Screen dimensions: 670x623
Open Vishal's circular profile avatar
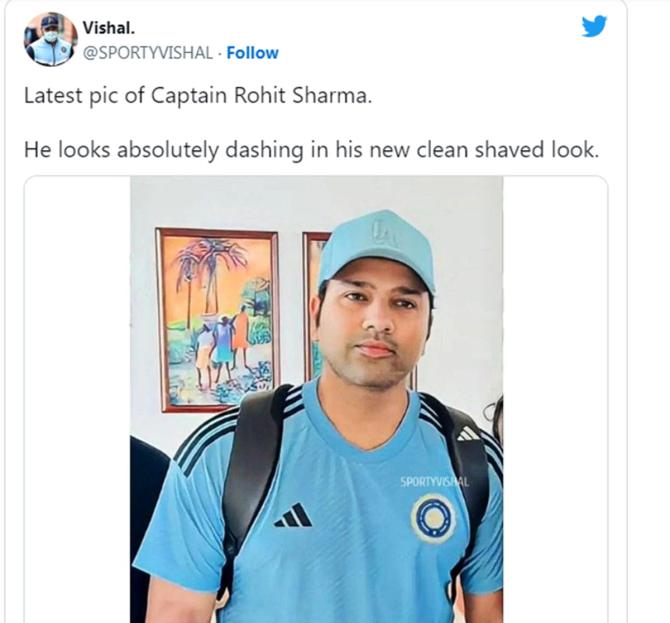click(51, 39)
